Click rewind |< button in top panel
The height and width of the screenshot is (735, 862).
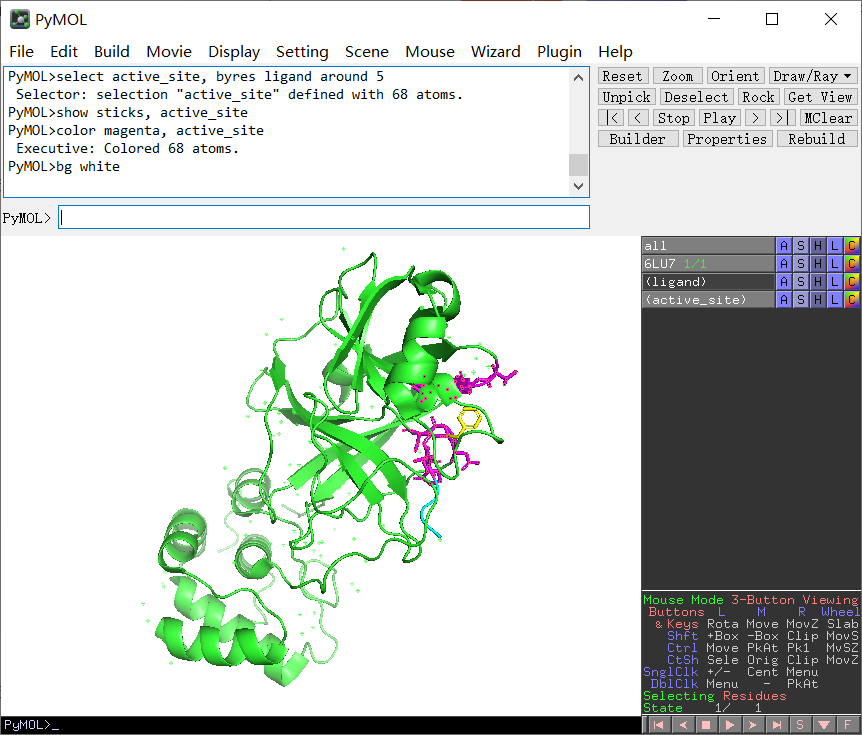point(611,118)
